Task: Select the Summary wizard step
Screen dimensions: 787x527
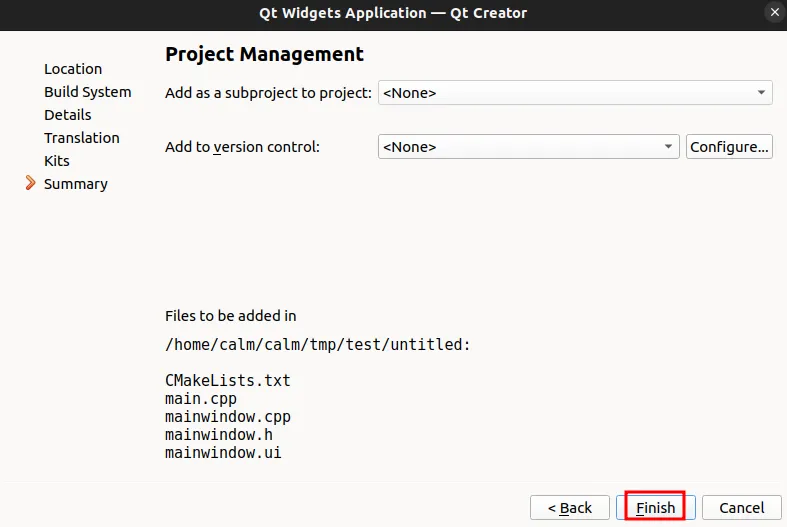Action: [76, 184]
